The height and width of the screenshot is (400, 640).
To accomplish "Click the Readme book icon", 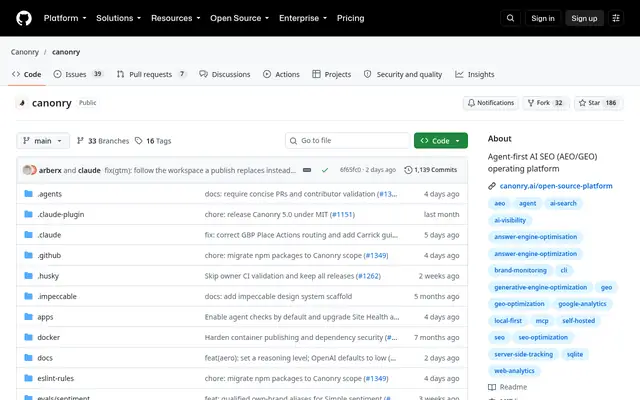I will click(492, 387).
